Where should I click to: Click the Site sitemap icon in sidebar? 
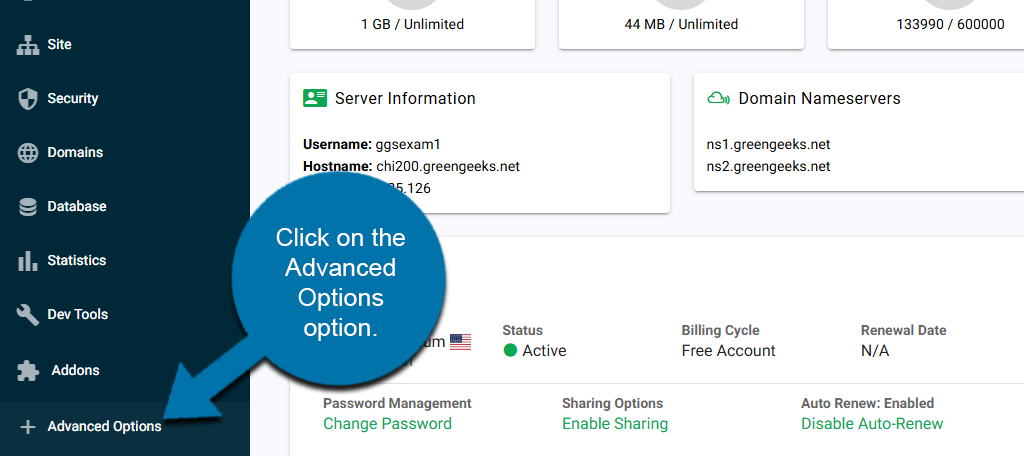28,45
